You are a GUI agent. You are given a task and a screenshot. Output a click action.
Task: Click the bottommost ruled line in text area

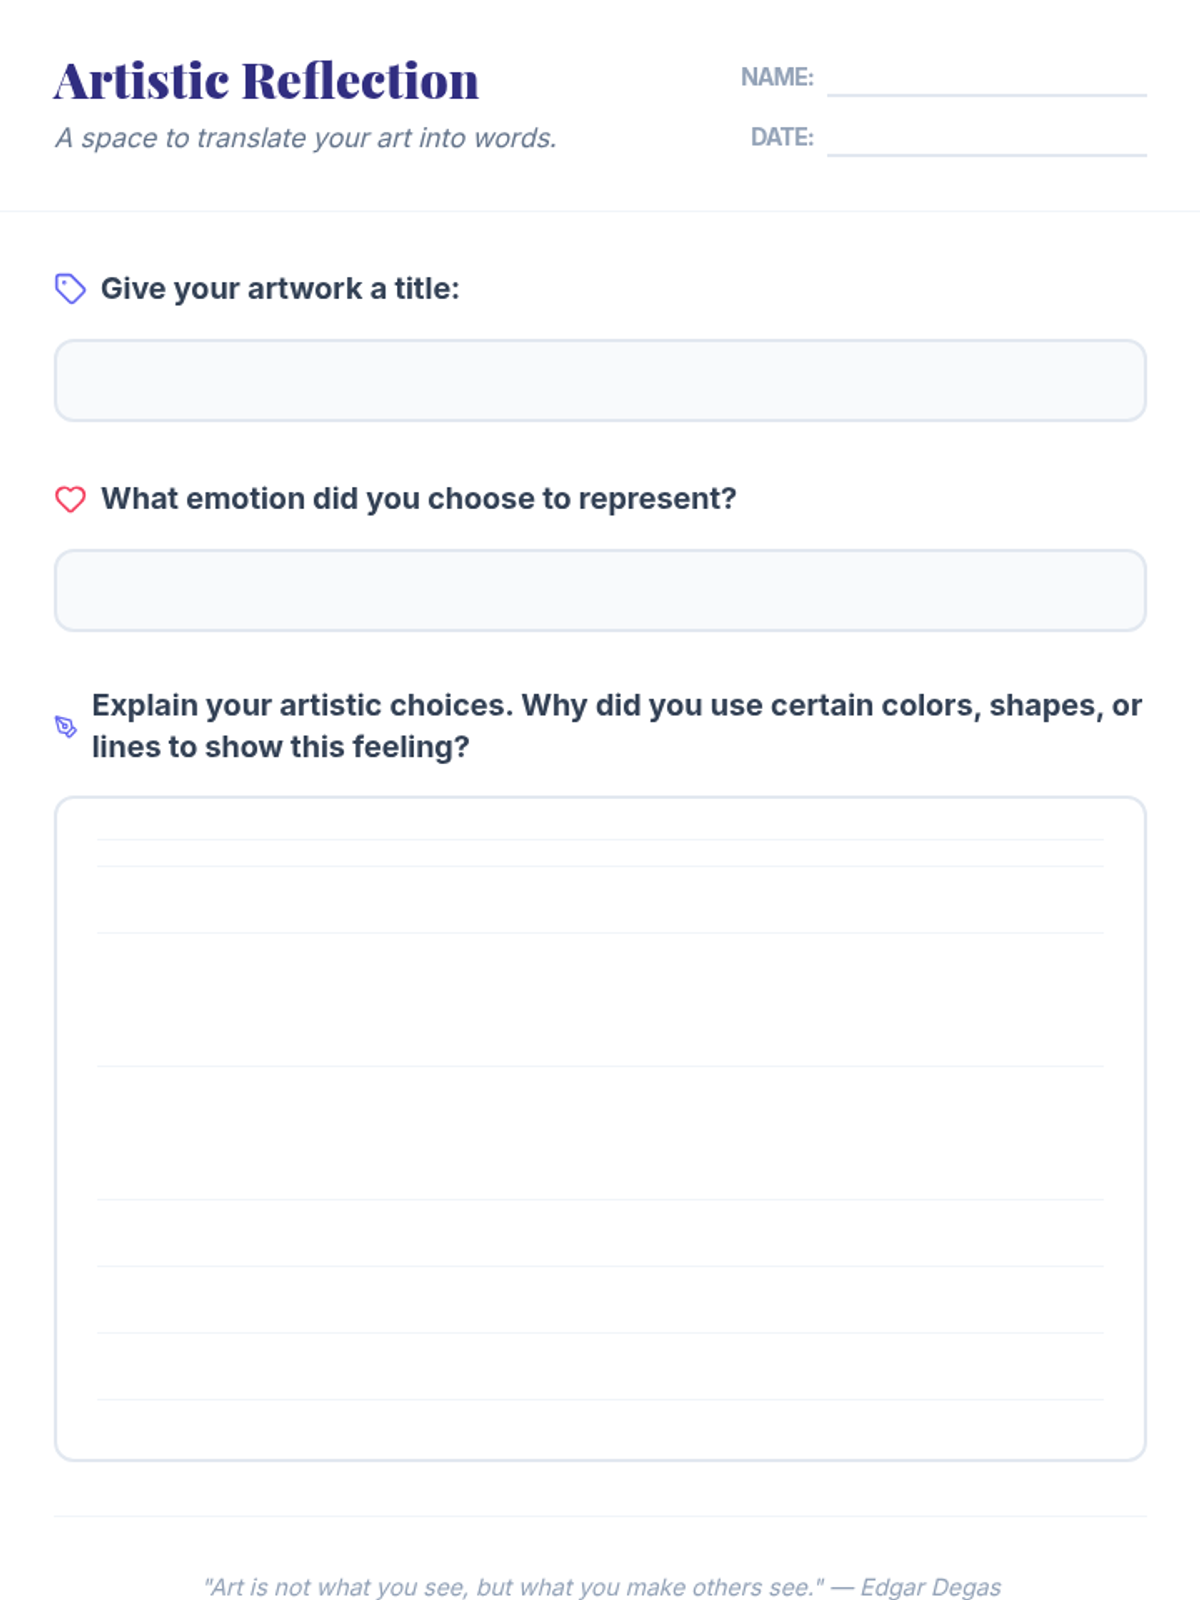[x=600, y=1399]
